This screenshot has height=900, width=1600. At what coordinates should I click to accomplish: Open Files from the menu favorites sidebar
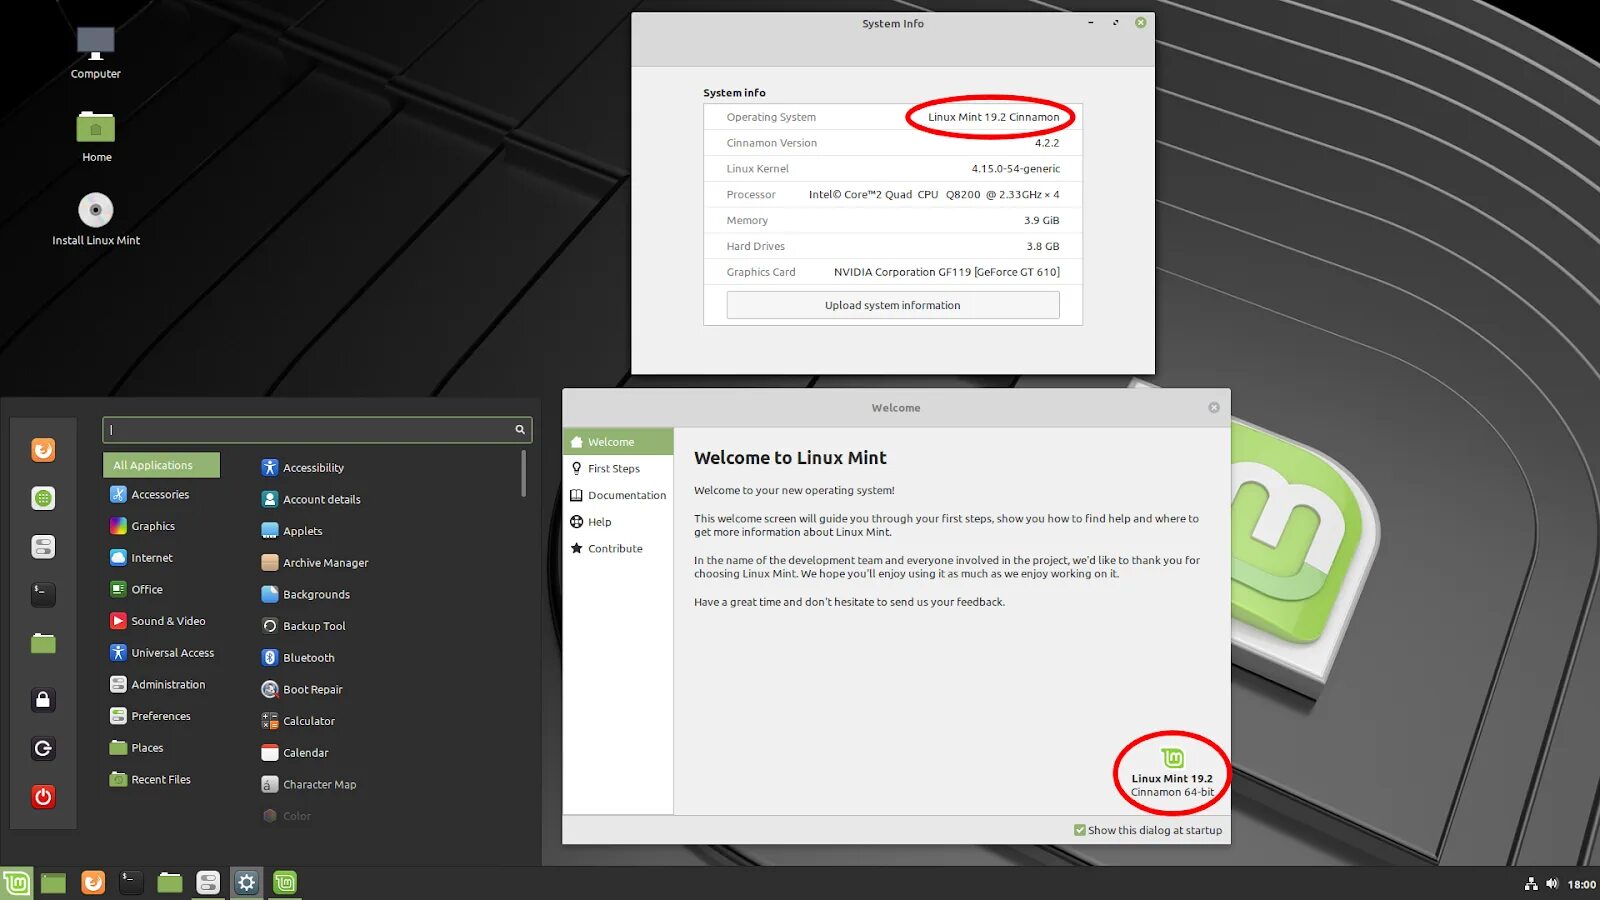click(x=43, y=643)
